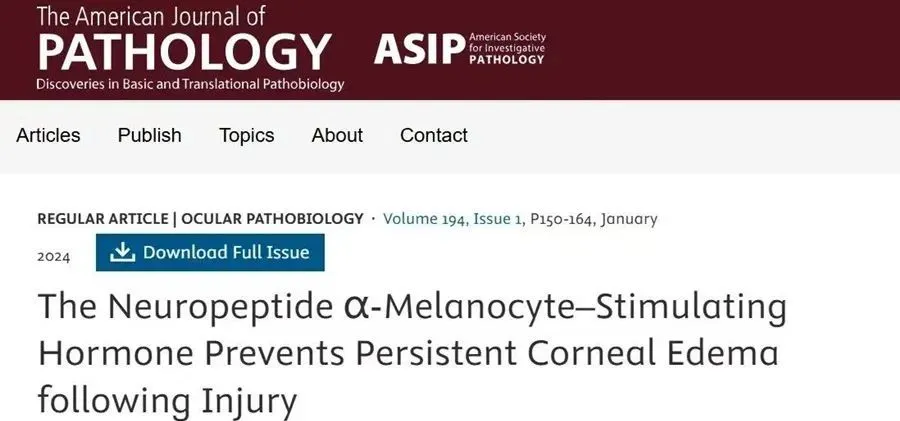900x421 pixels.
Task: Click the 'American Society for Investigative Pathology' text
Action: pyautogui.click(x=507, y=48)
